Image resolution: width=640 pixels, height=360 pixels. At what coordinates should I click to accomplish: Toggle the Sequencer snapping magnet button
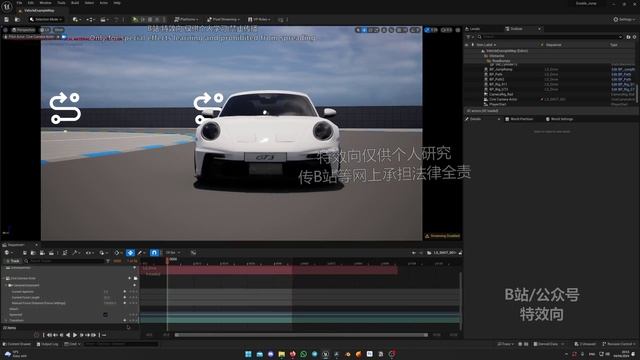[154, 253]
